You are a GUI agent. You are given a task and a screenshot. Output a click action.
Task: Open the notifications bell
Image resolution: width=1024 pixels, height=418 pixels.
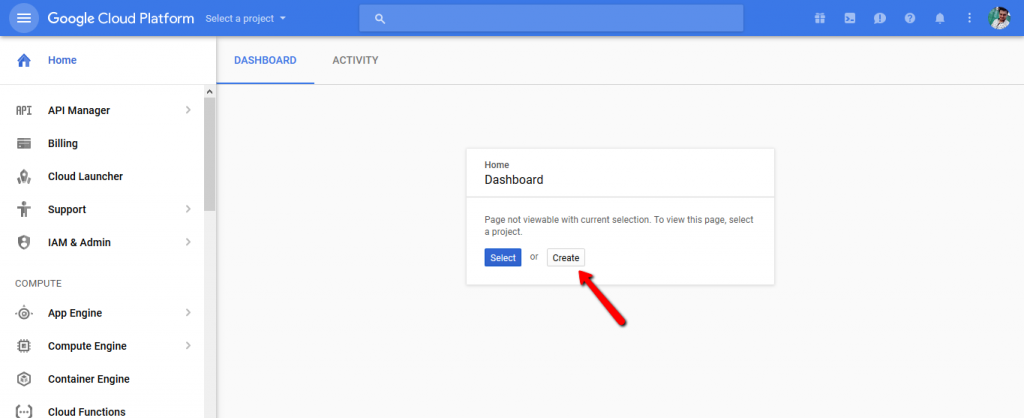[x=940, y=18]
